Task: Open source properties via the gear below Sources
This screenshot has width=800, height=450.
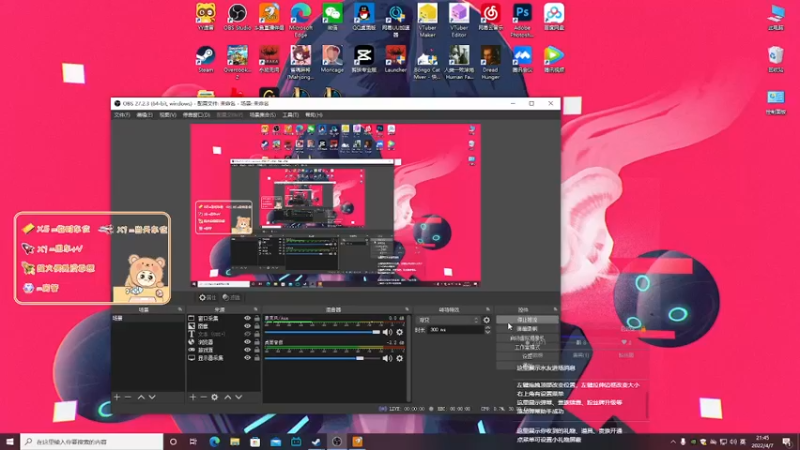Action: pos(215,397)
